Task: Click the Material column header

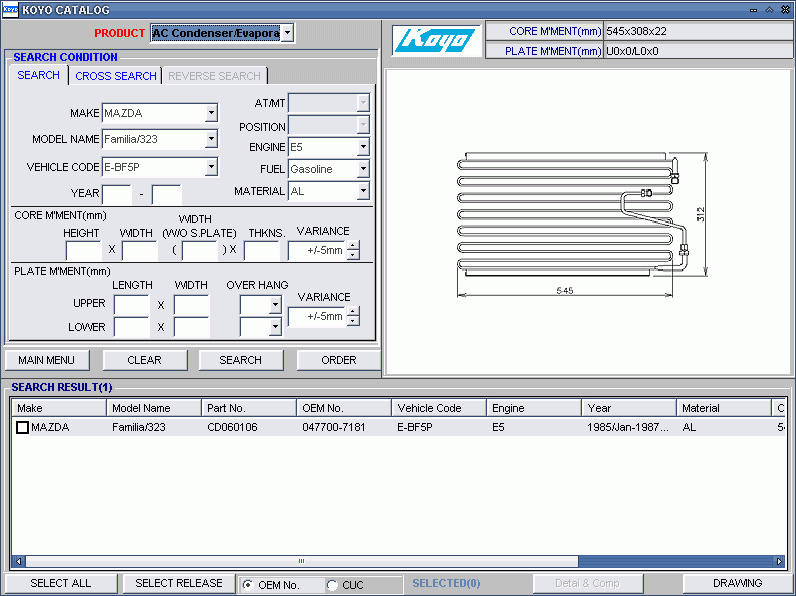Action: (724, 408)
